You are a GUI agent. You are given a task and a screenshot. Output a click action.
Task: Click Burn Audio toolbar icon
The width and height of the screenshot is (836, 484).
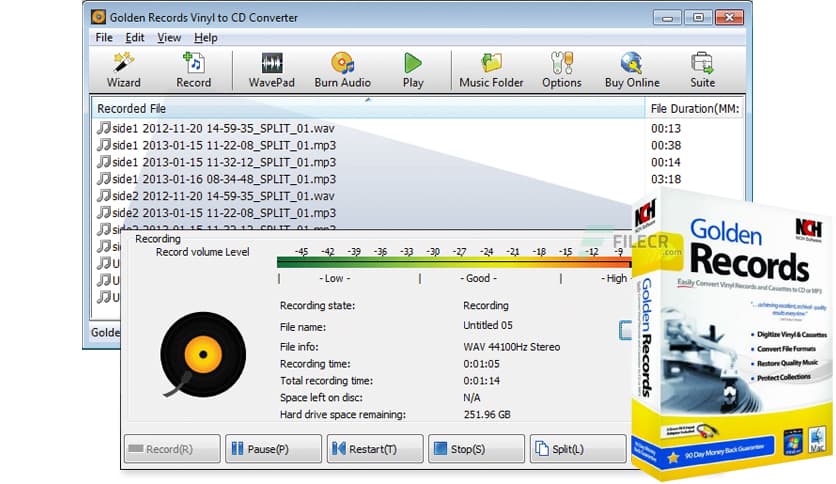pos(342,70)
